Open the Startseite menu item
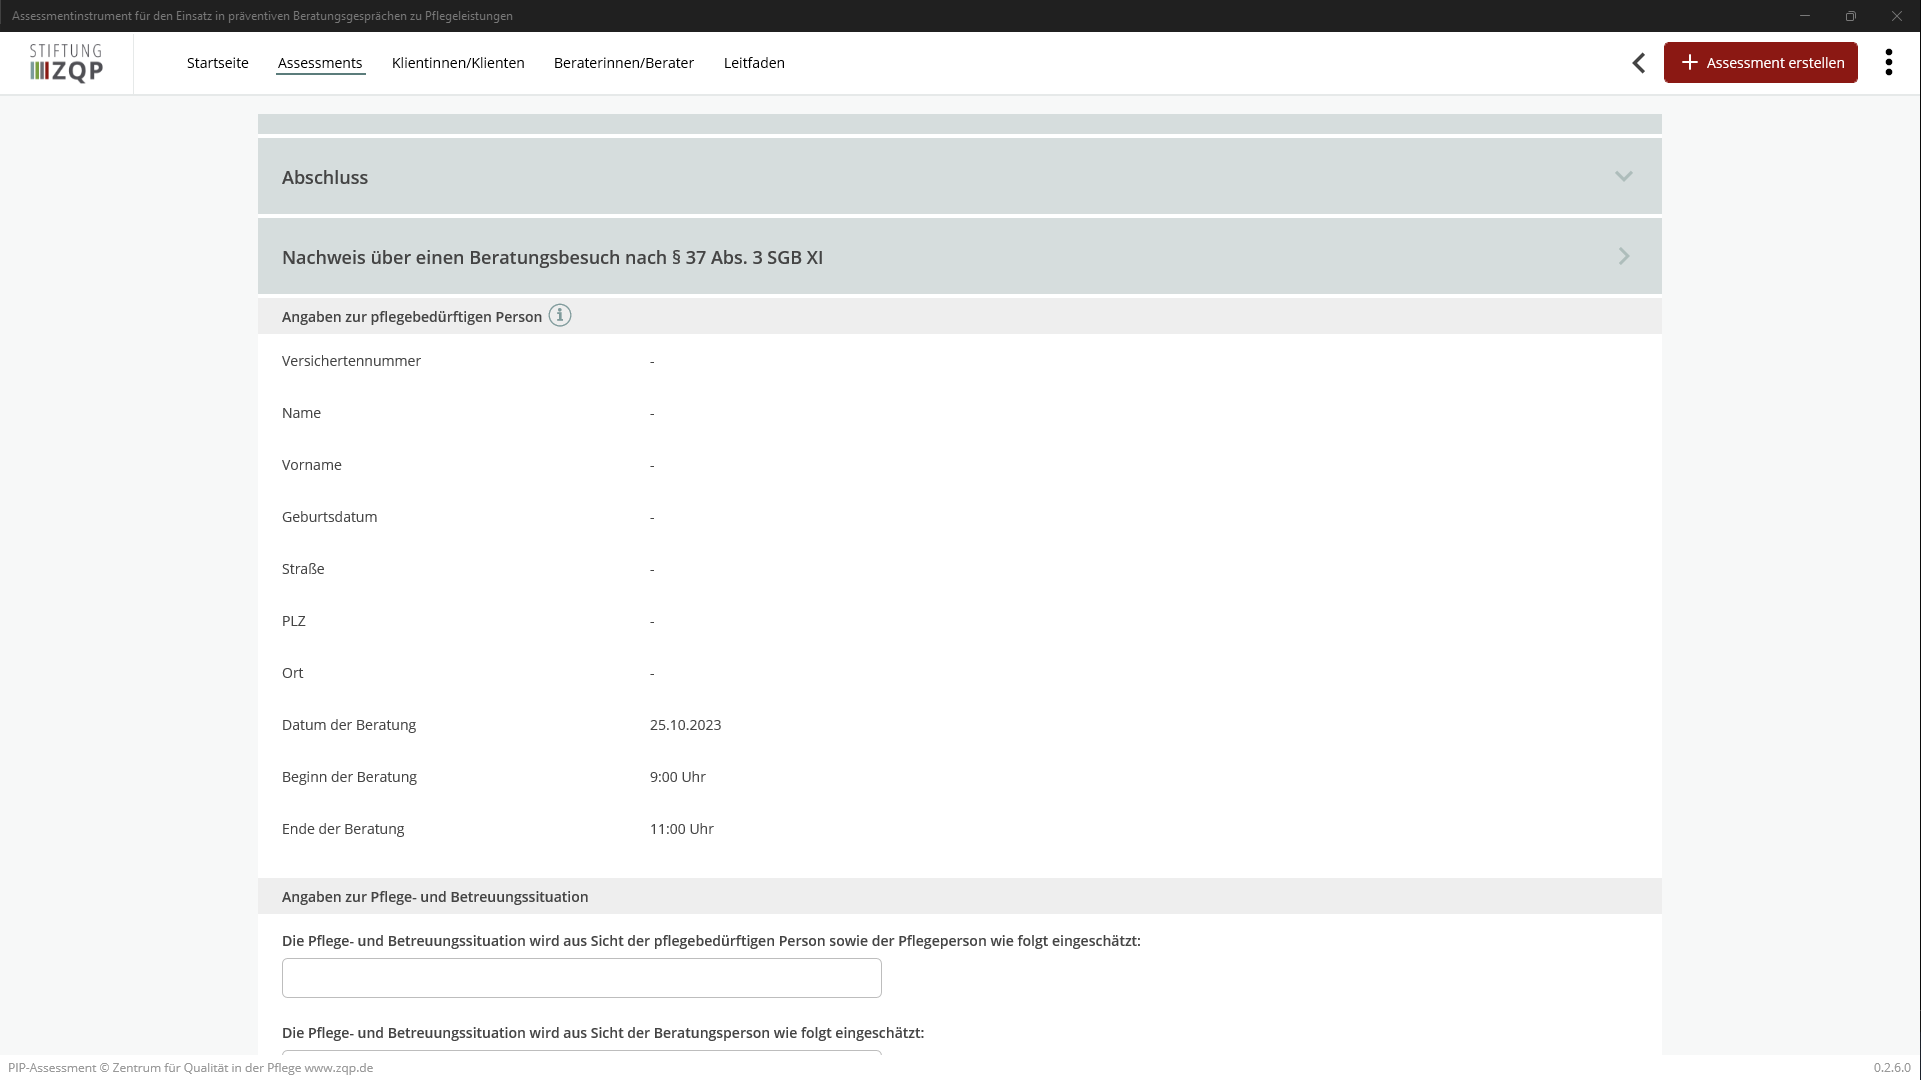Screen dimensions: 1921x1080 click(x=217, y=63)
